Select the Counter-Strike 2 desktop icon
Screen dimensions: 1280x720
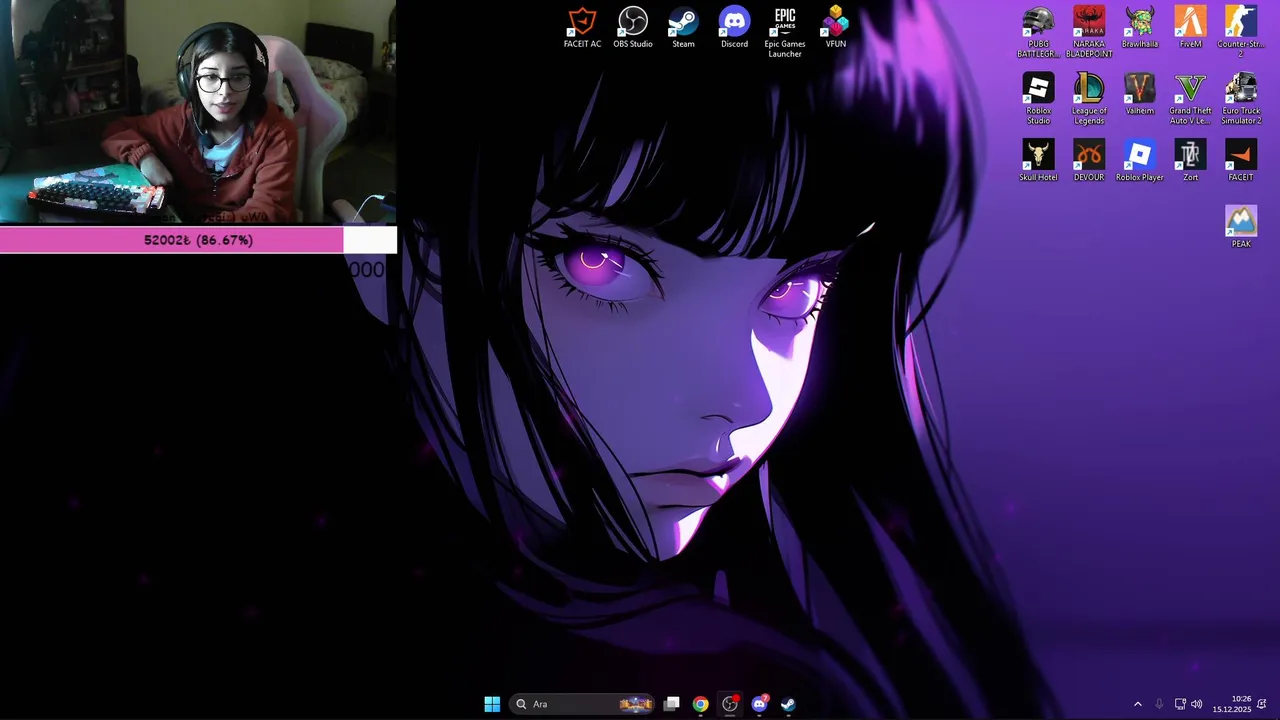point(1241,32)
